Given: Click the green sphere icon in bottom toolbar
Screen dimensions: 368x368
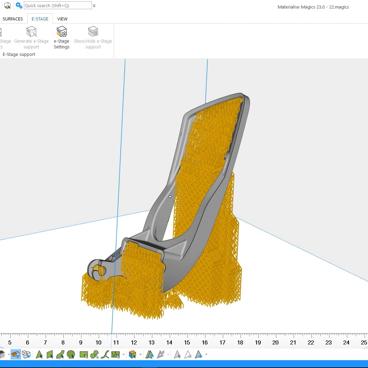Looking at the screenshot, I should [71, 354].
